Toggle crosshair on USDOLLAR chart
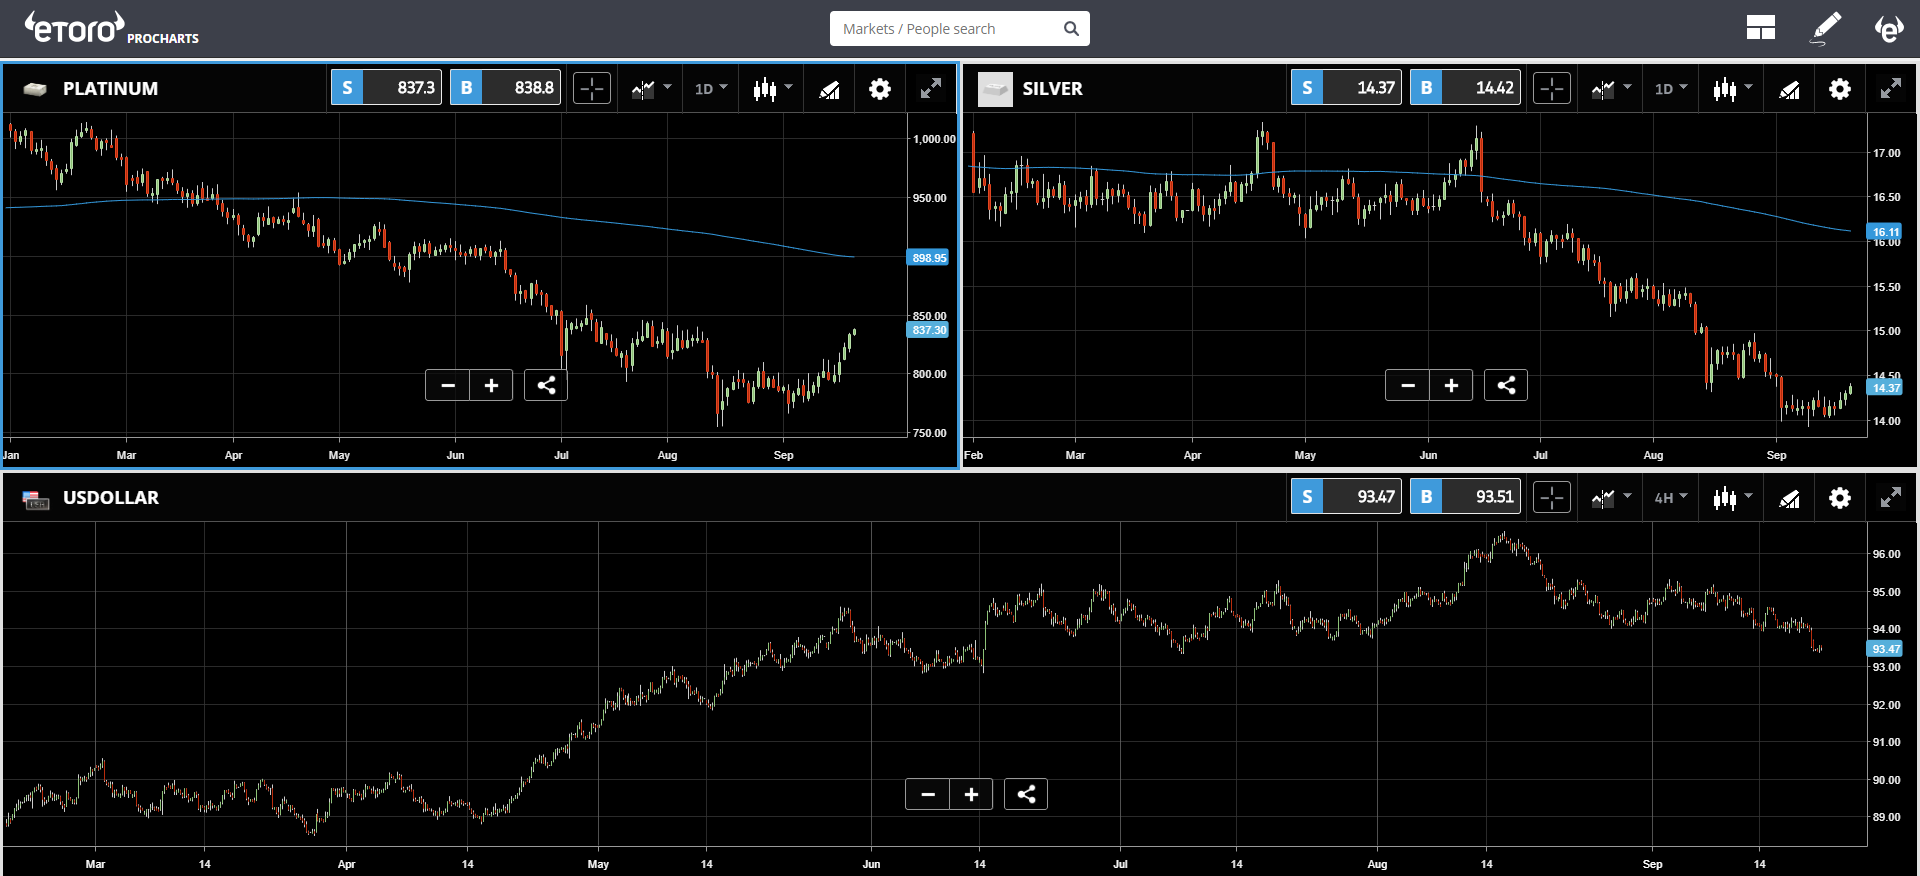This screenshot has height=876, width=1920. (1552, 498)
